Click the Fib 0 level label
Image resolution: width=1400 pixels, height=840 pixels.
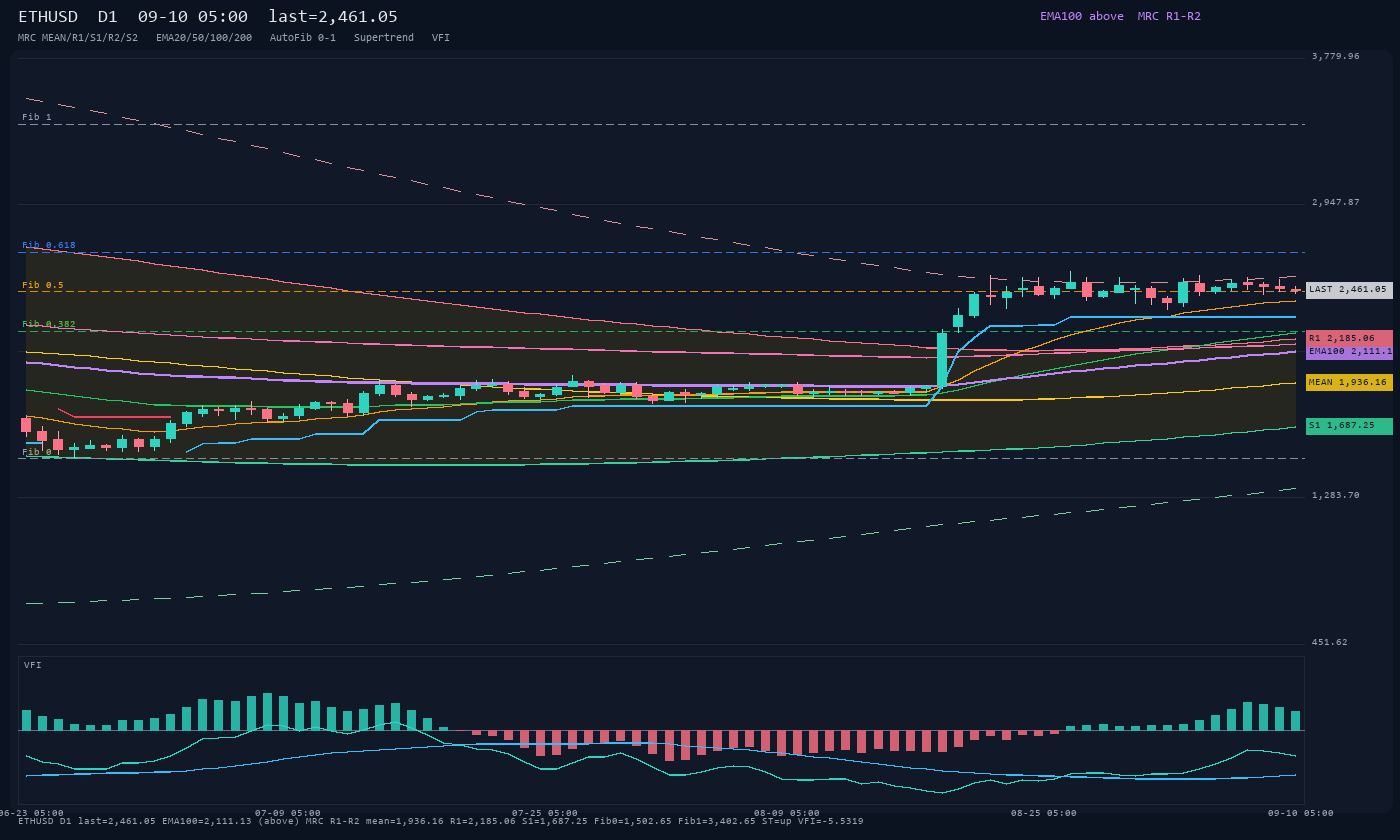coord(37,452)
